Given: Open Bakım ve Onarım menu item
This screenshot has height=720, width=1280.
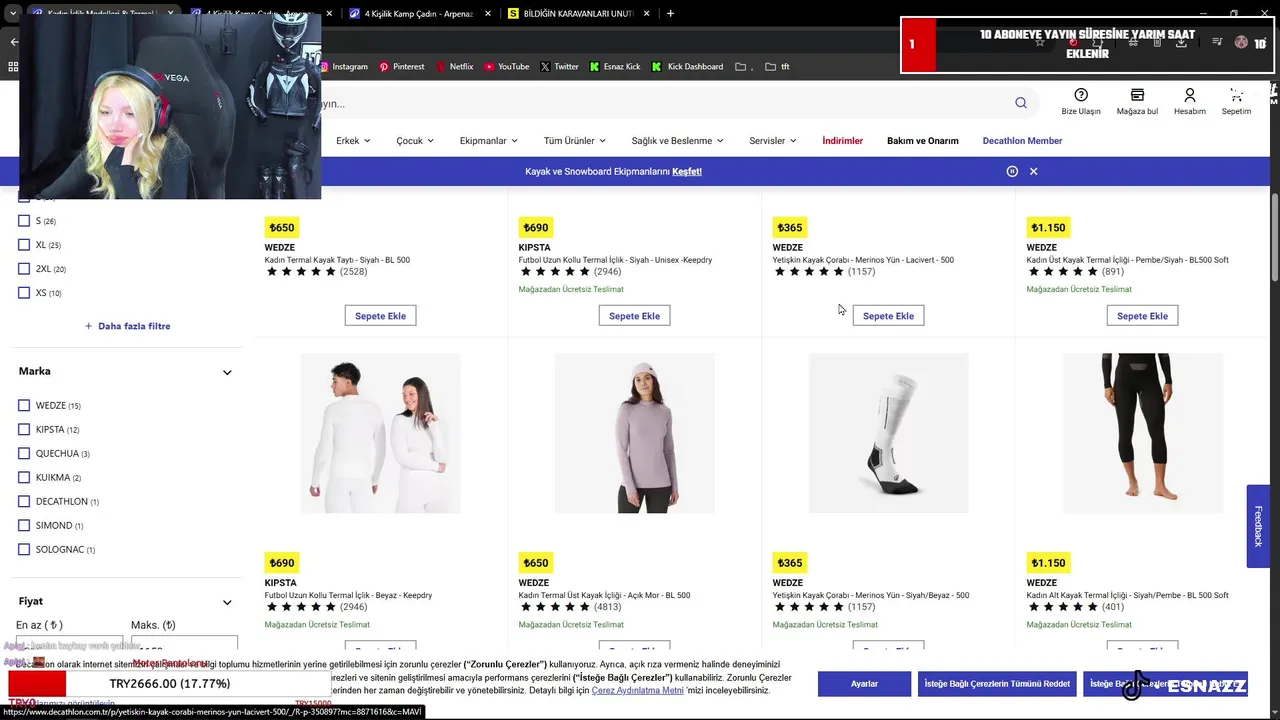Looking at the screenshot, I should click(x=922, y=141).
